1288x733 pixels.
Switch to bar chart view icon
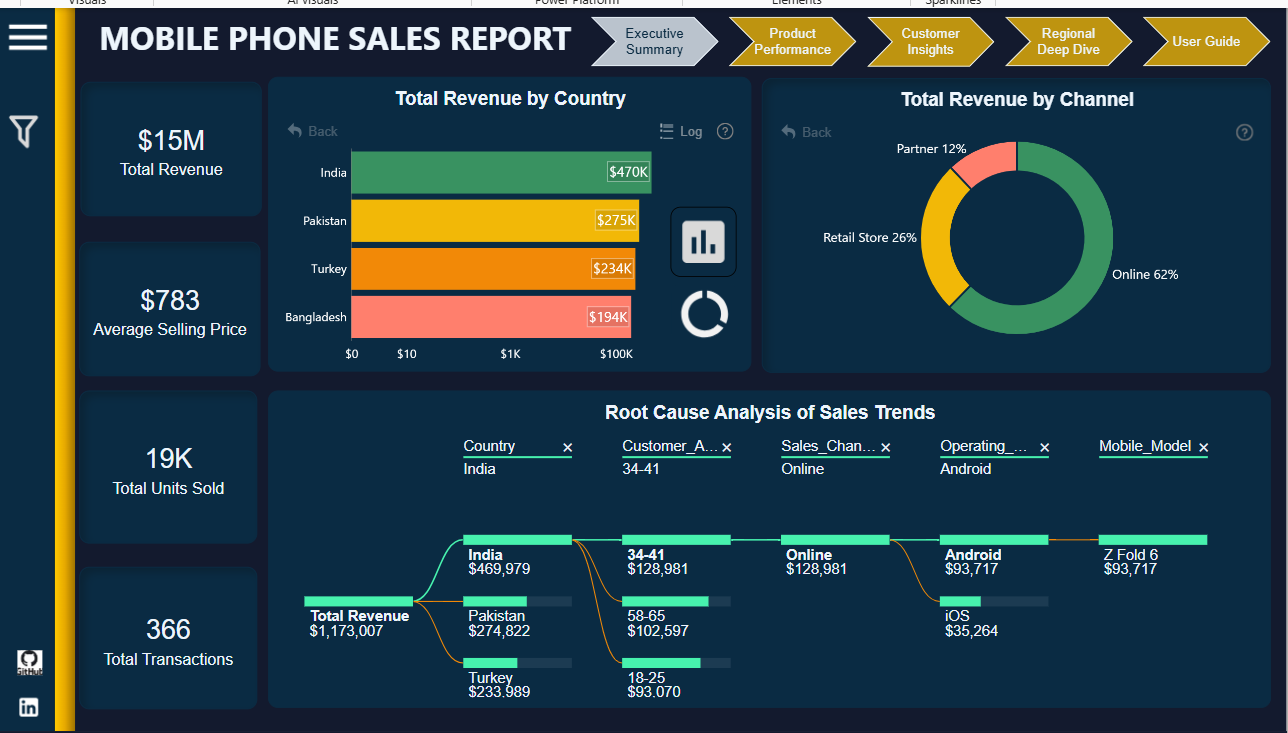click(703, 242)
